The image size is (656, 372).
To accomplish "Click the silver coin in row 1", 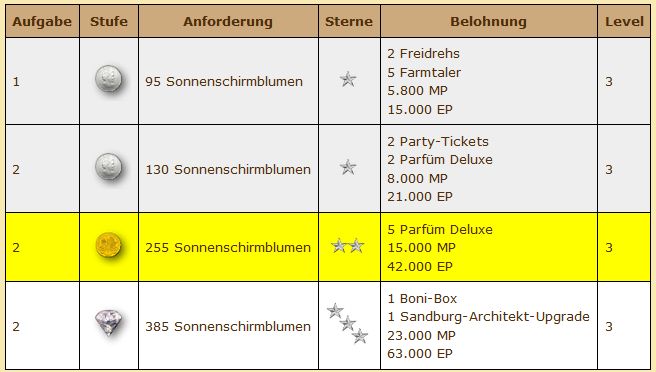I will [x=108, y=79].
